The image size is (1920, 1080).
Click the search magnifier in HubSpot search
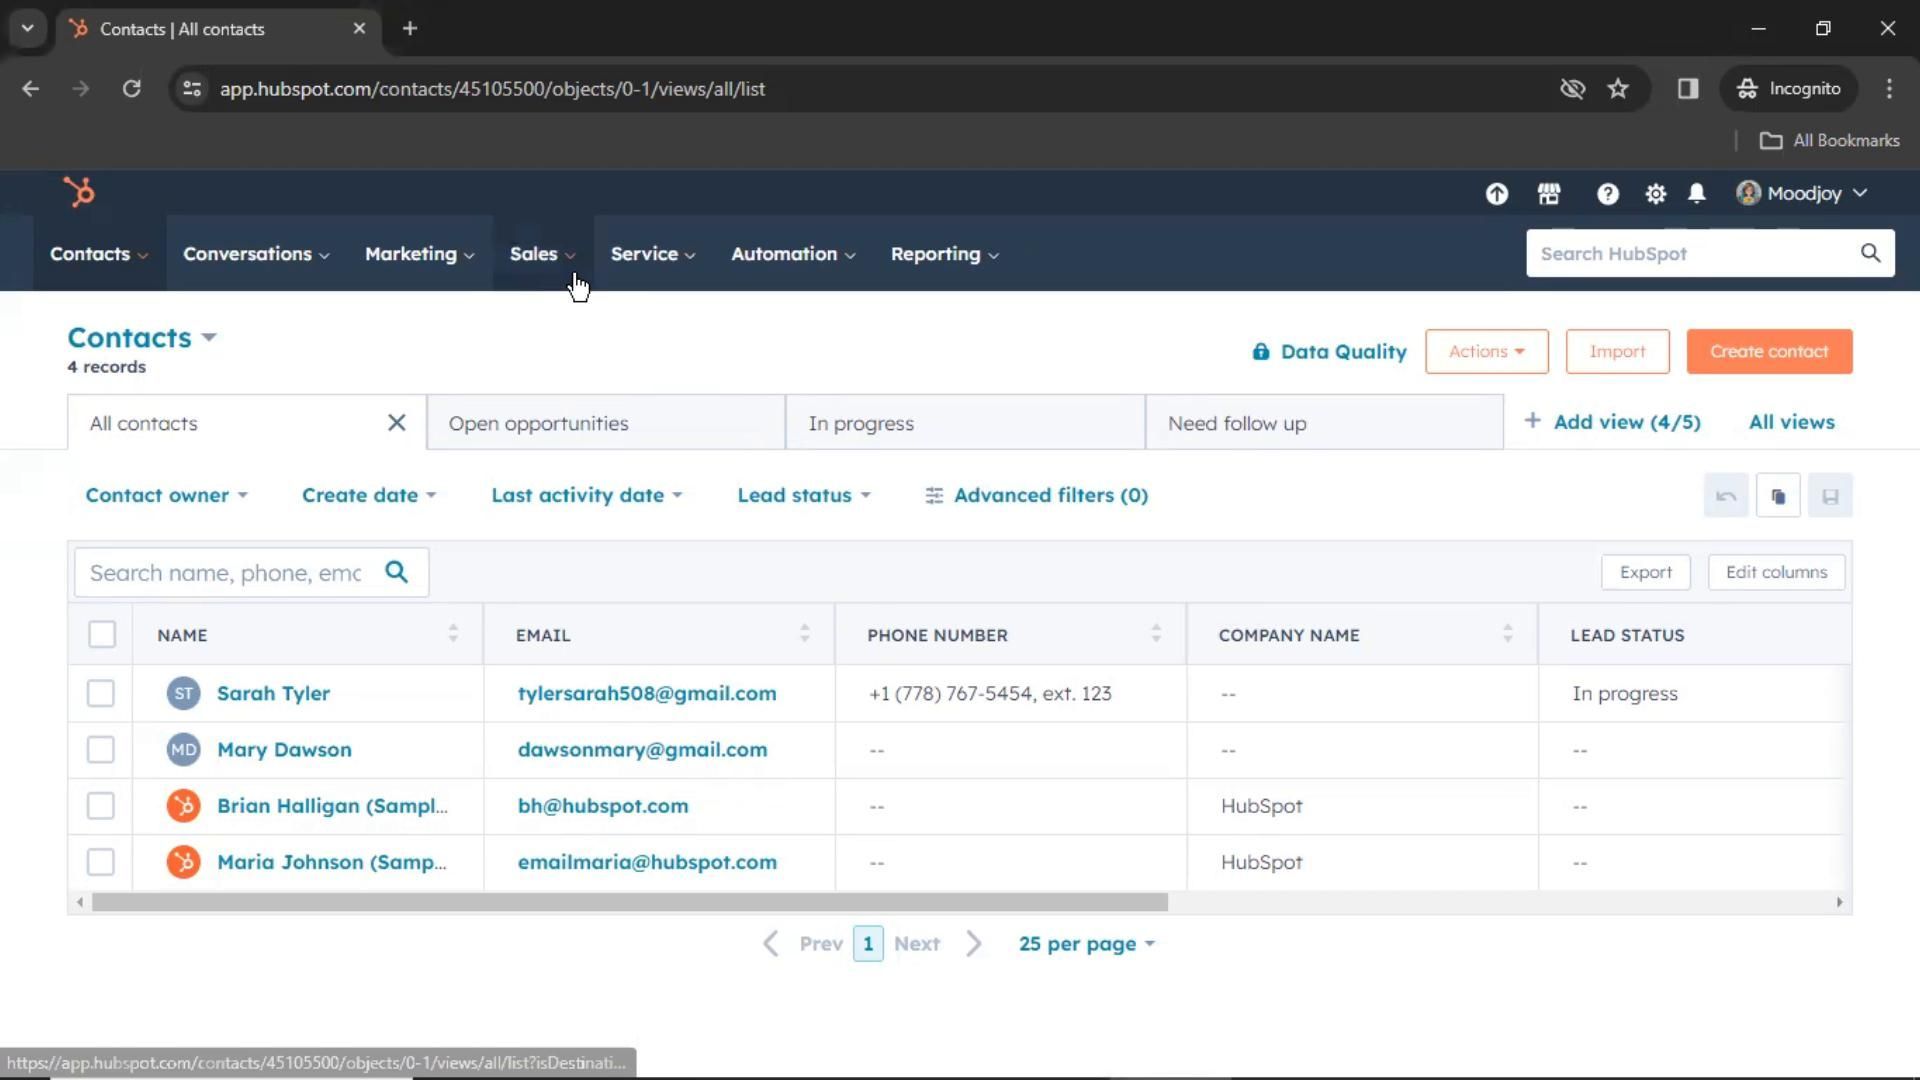[x=1870, y=254]
